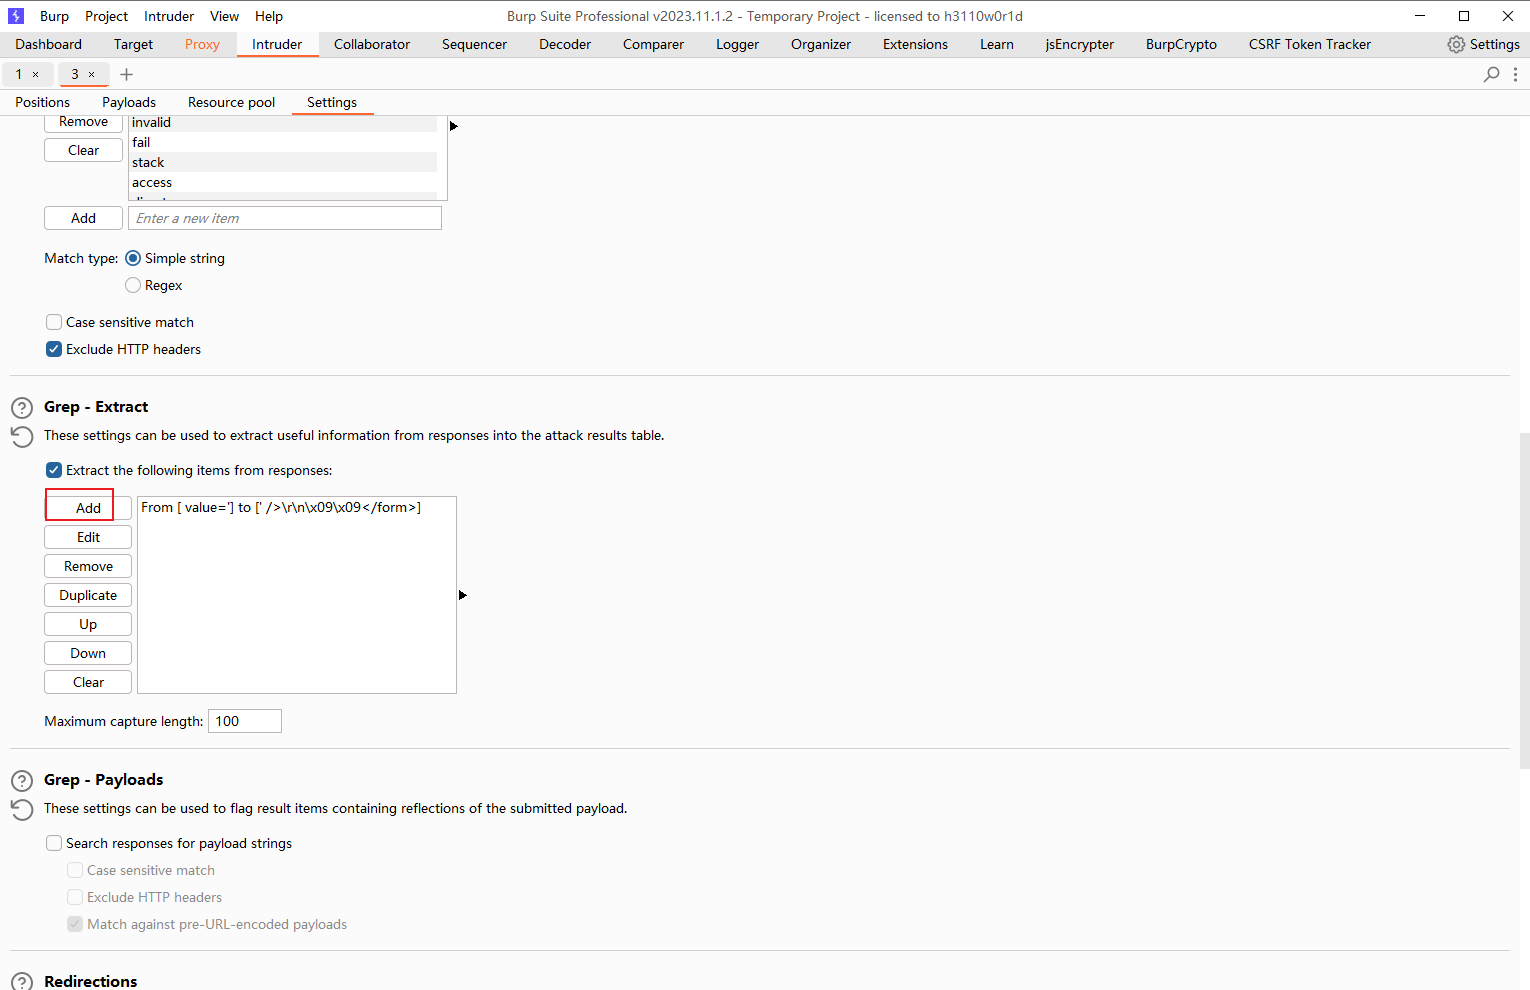This screenshot has height=990, width=1530.
Task: Switch to the jsEncrypter tab
Action: (1079, 44)
